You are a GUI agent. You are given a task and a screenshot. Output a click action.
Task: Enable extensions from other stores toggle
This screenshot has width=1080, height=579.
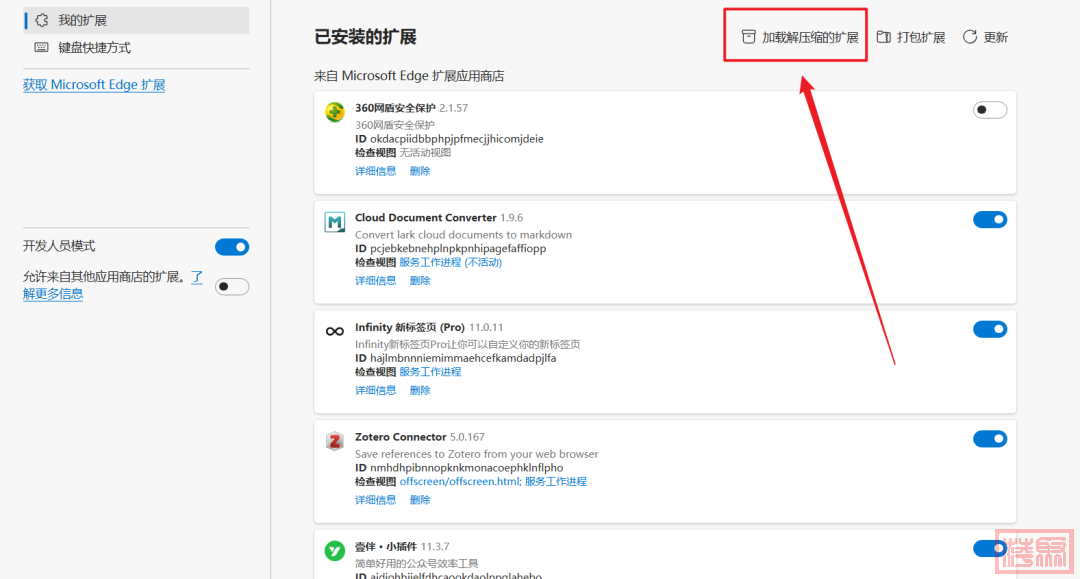point(232,286)
